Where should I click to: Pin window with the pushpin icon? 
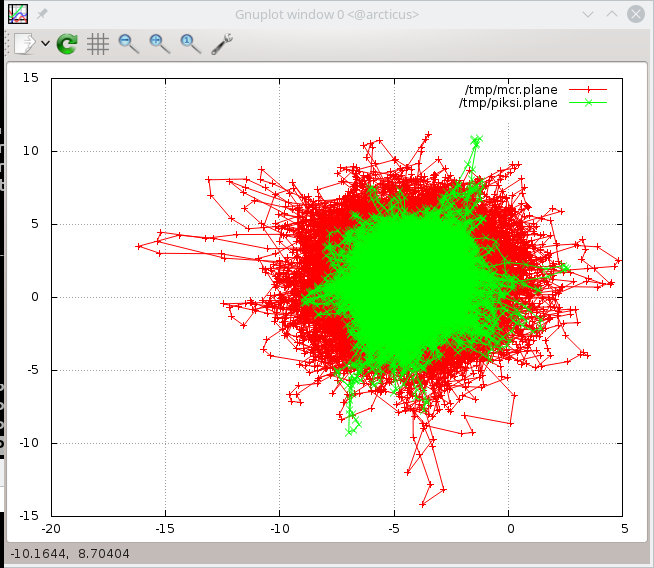tap(42, 14)
